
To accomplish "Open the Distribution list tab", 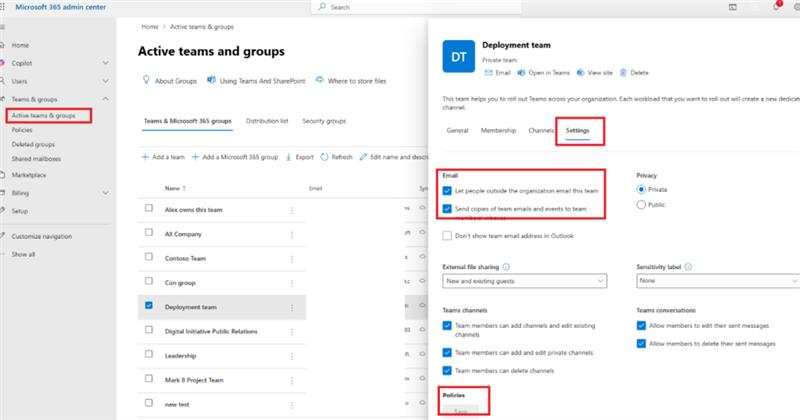I will [x=267, y=121].
